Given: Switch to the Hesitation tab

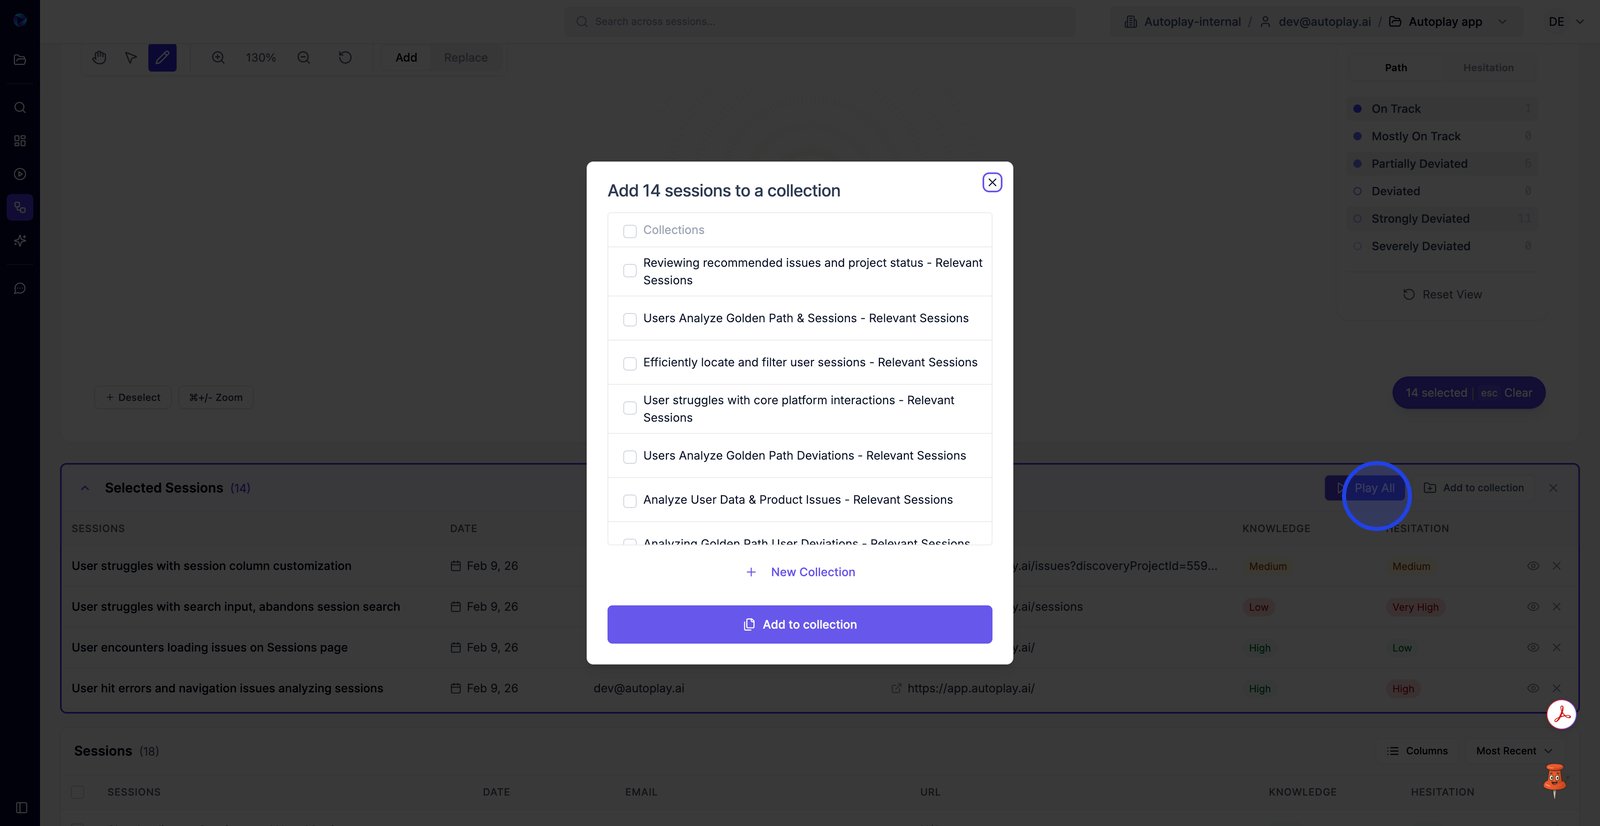Looking at the screenshot, I should click(x=1488, y=68).
